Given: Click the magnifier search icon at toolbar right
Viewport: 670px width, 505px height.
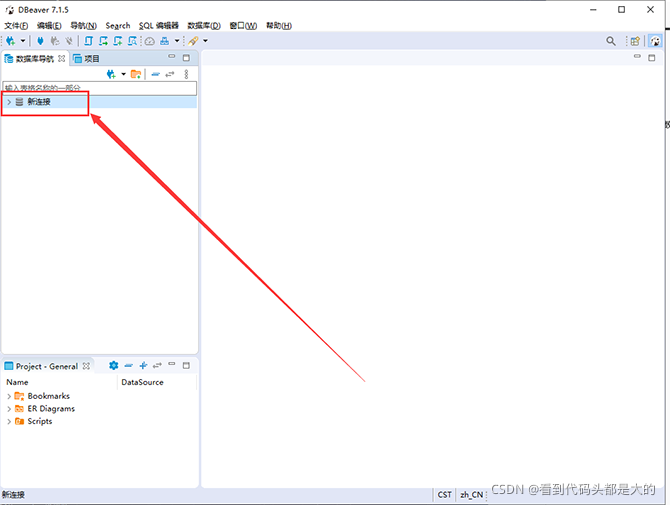Looking at the screenshot, I should 611,41.
